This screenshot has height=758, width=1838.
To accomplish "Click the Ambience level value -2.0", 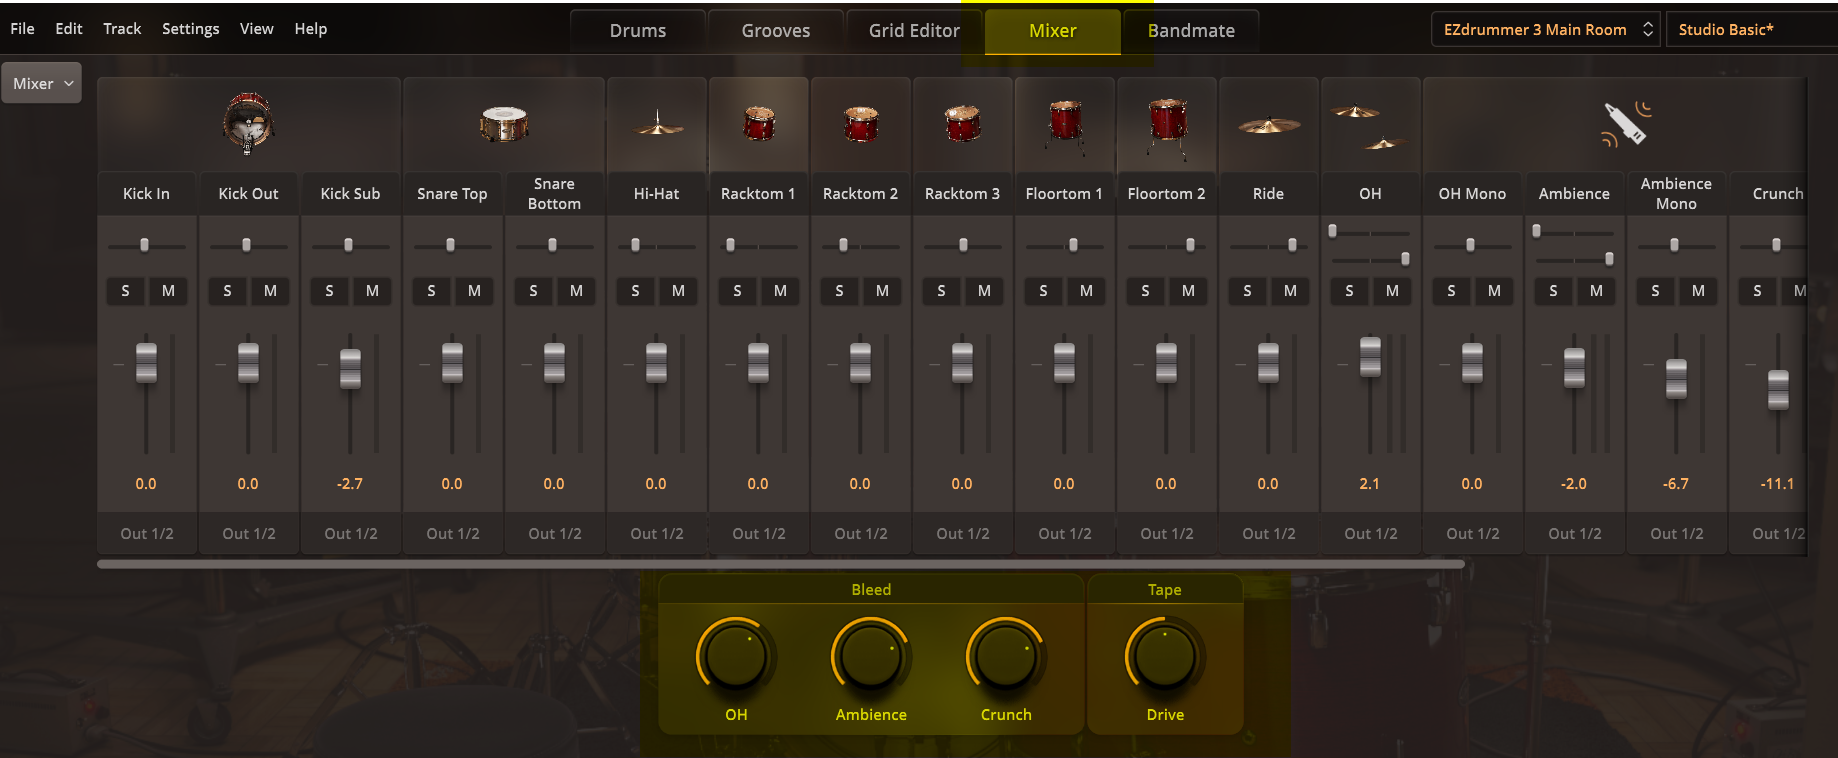I will click(x=1574, y=484).
